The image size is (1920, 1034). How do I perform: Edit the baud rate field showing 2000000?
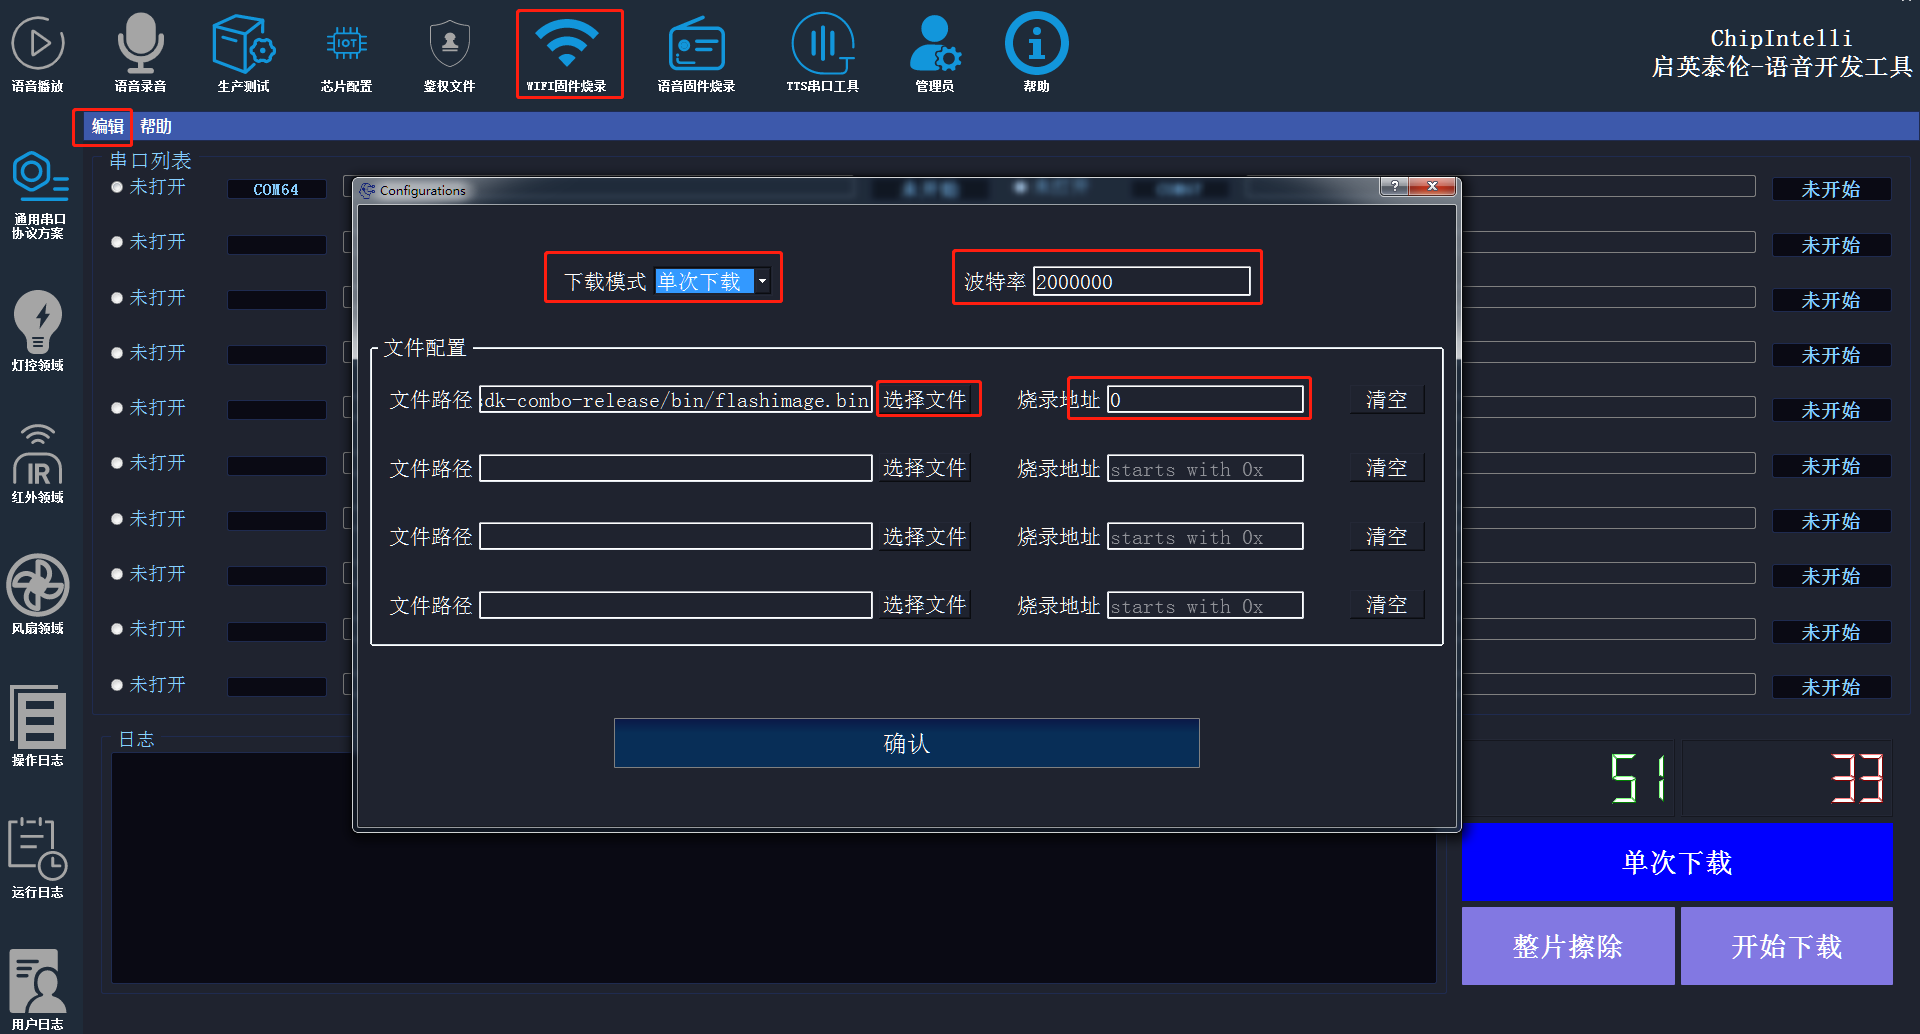1141,282
